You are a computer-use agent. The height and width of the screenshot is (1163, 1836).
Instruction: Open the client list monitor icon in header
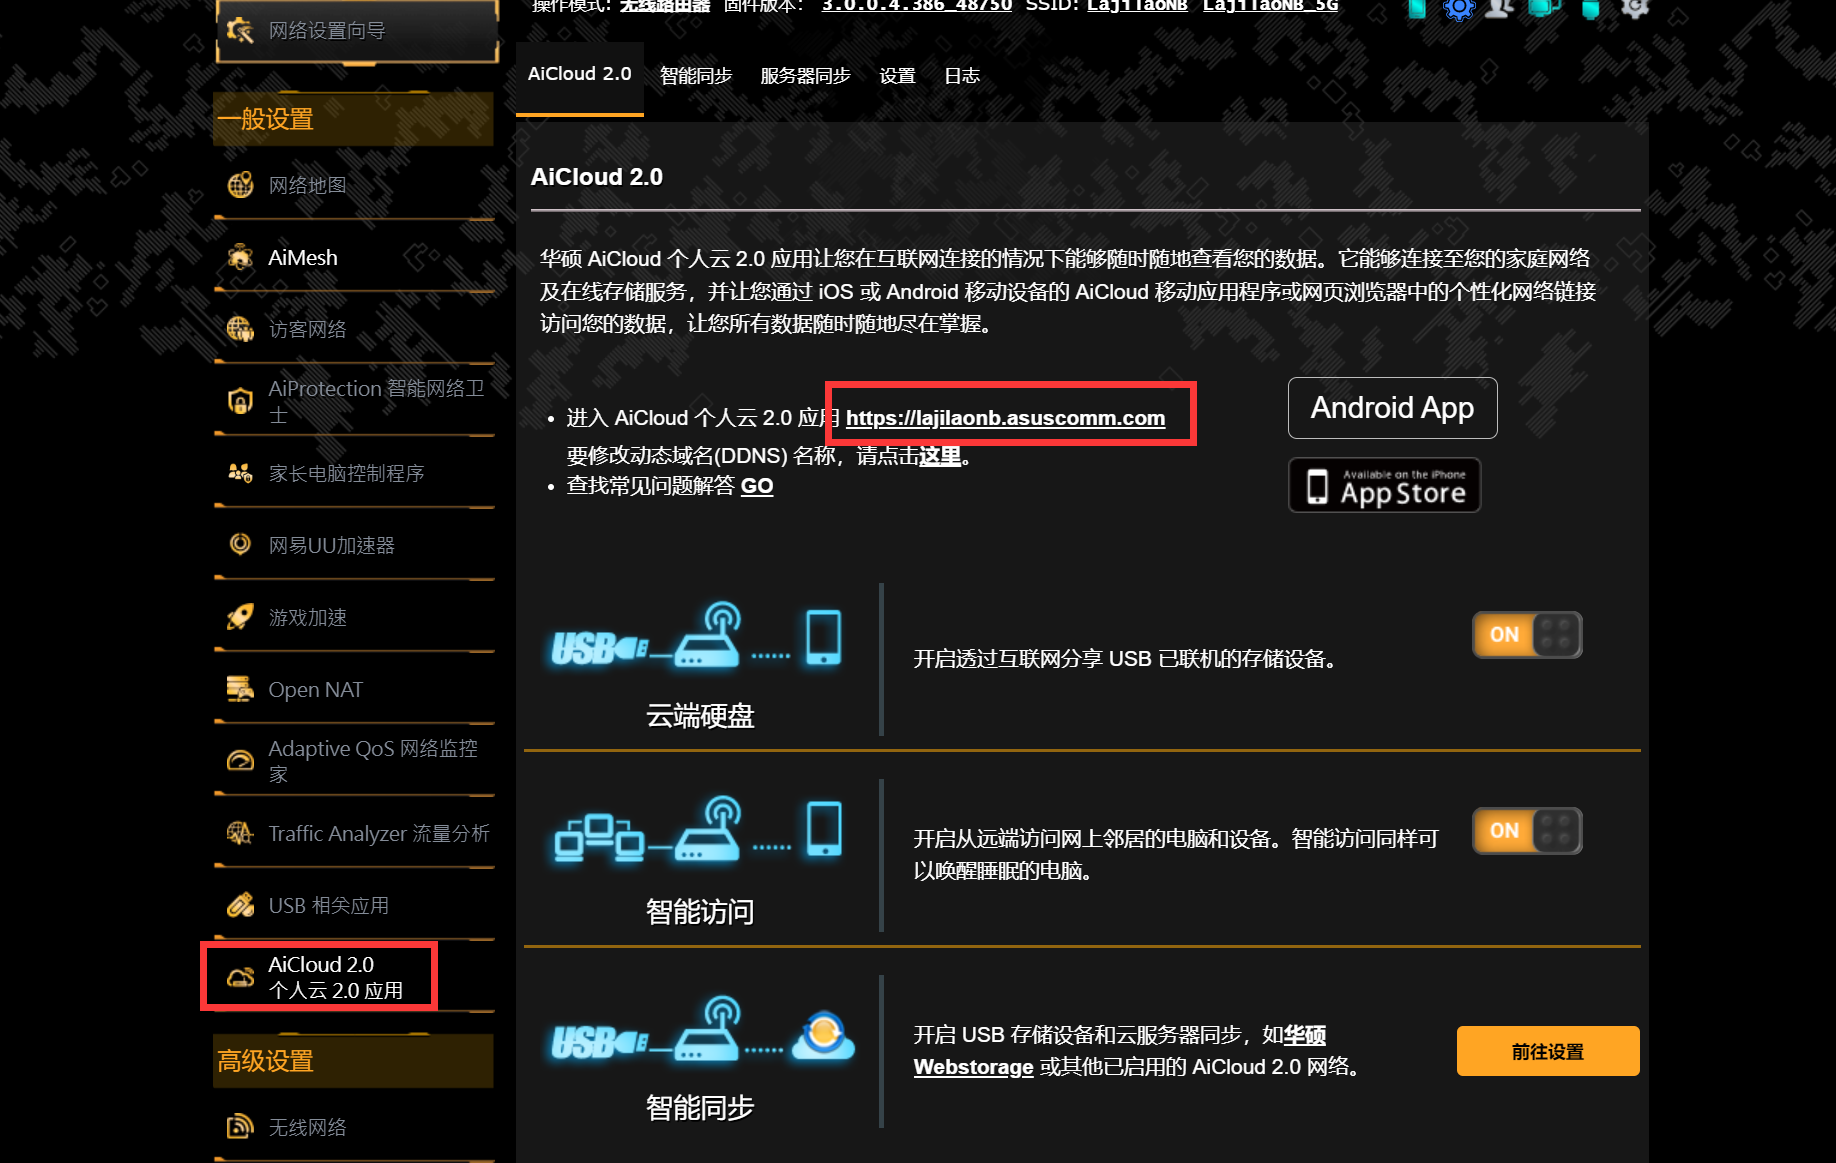point(1545,10)
